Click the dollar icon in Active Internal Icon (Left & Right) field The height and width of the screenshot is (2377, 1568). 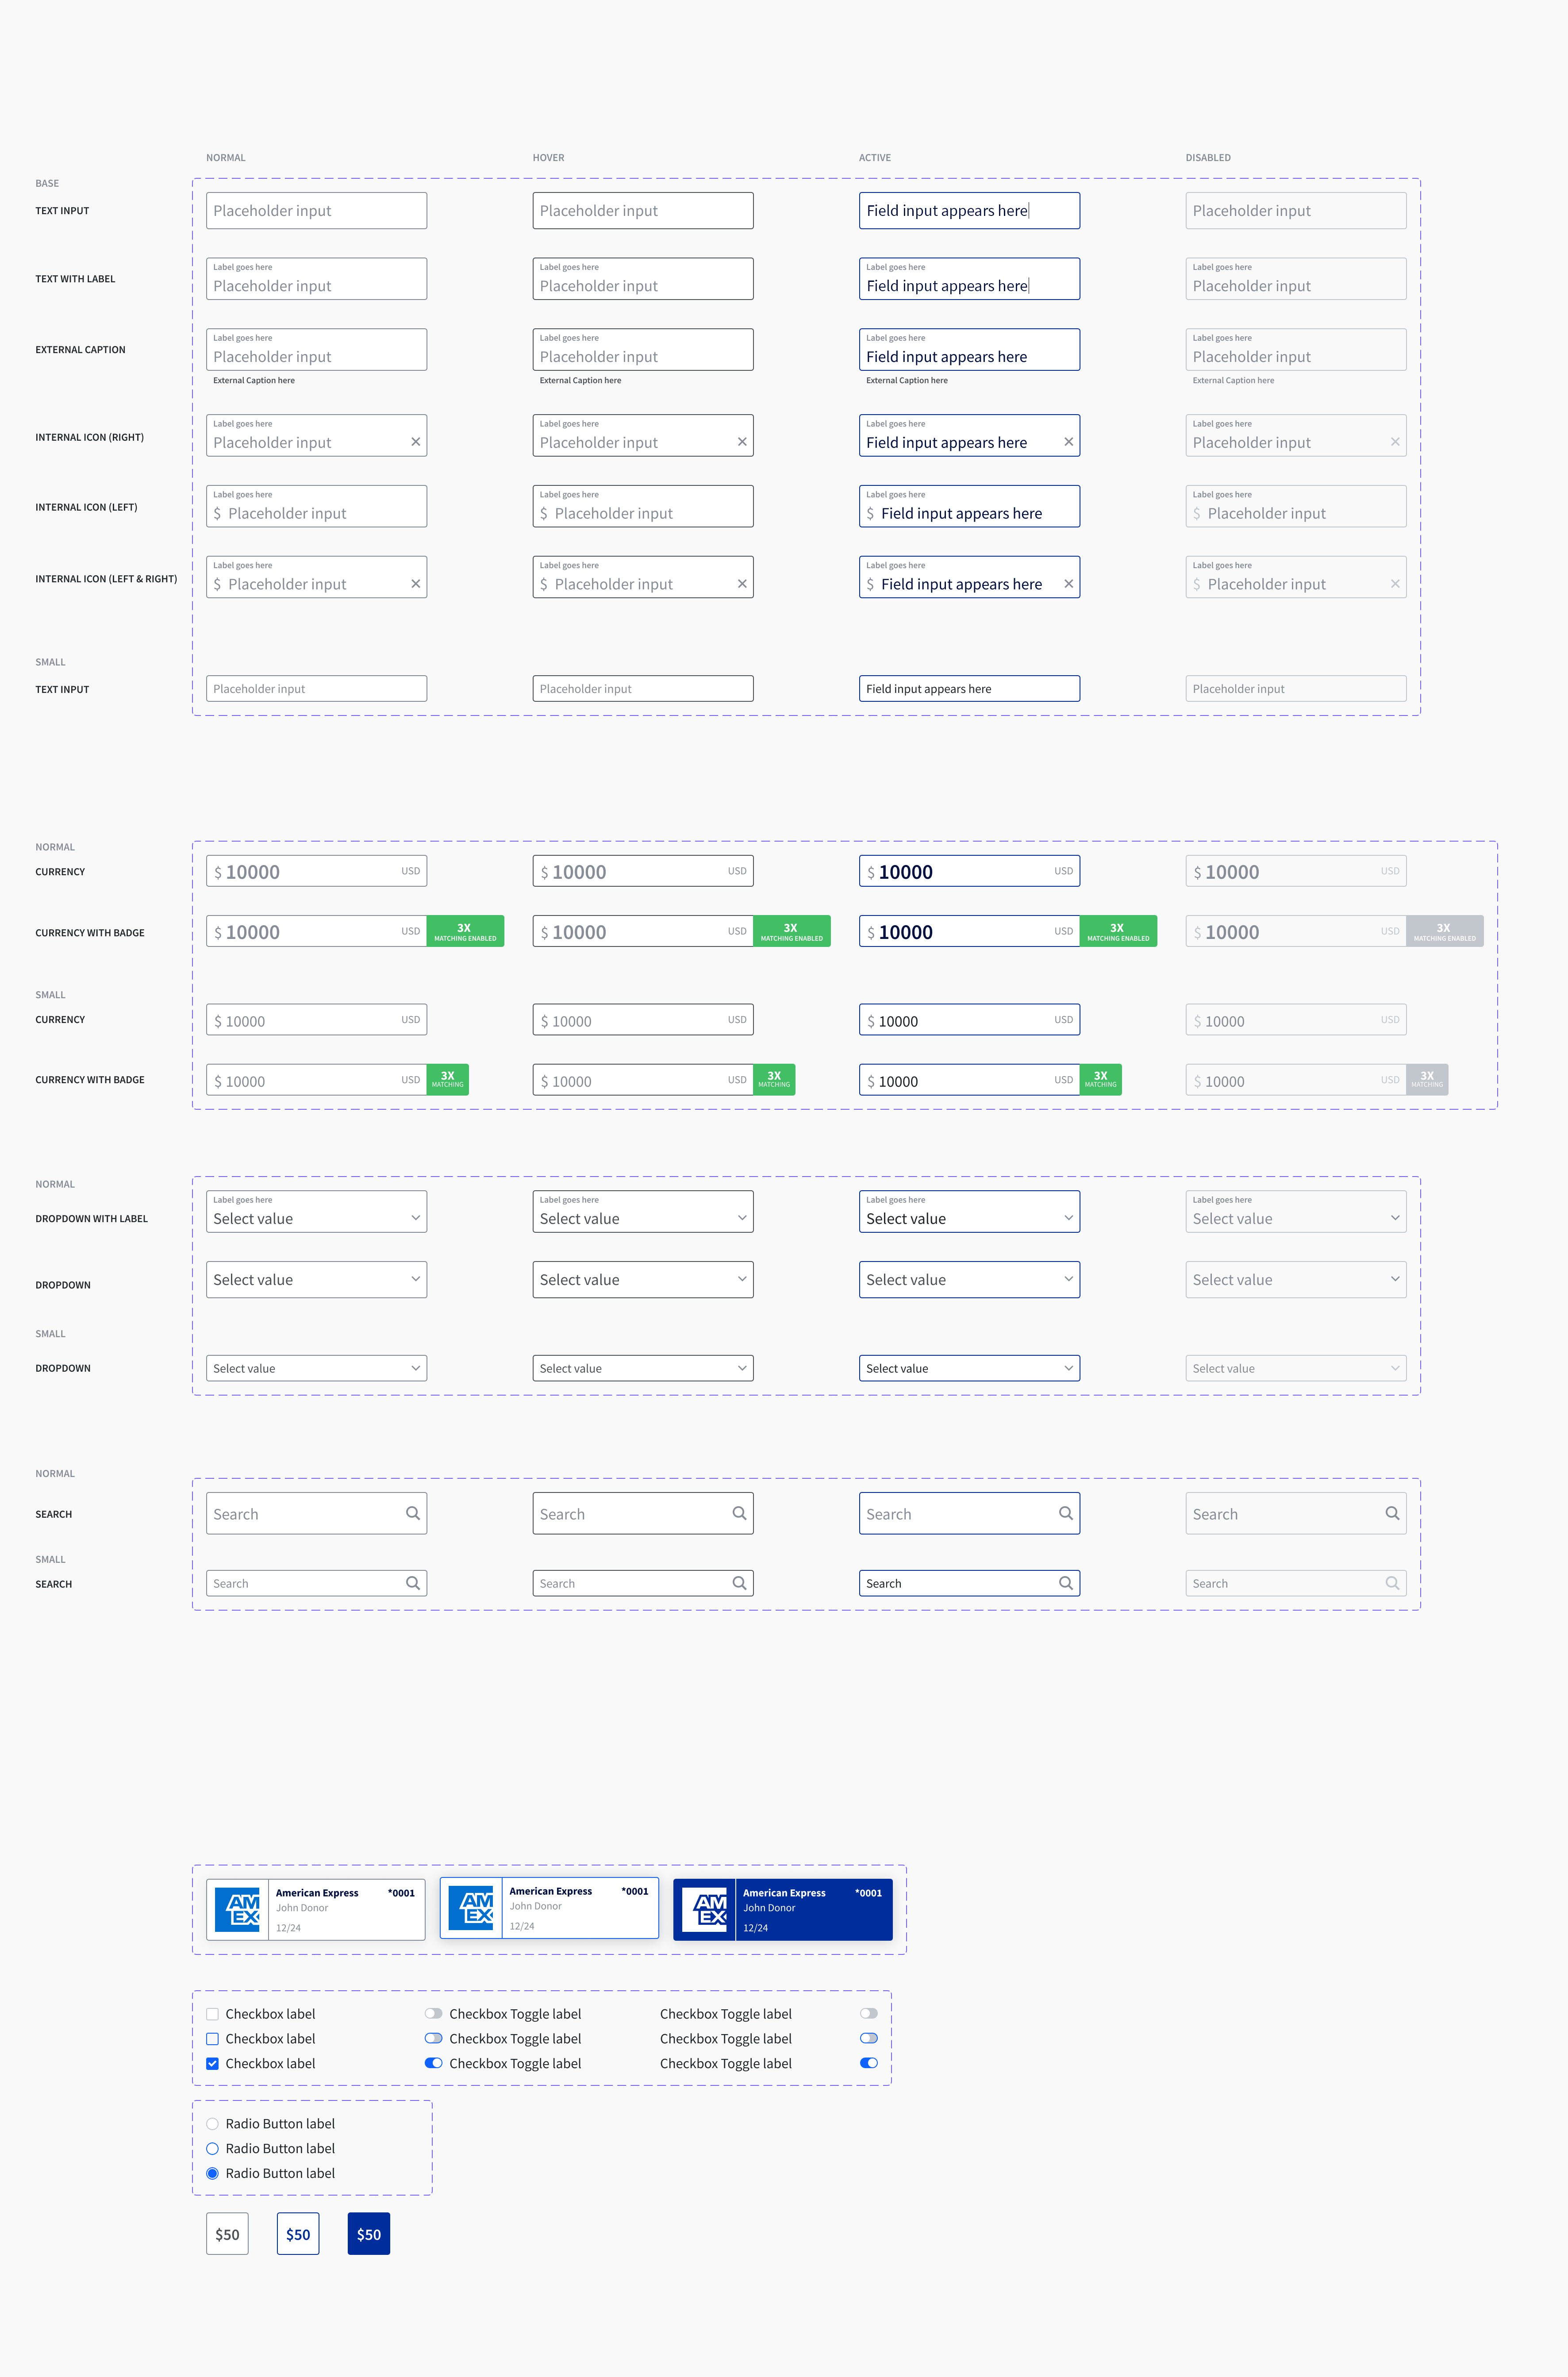[870, 585]
